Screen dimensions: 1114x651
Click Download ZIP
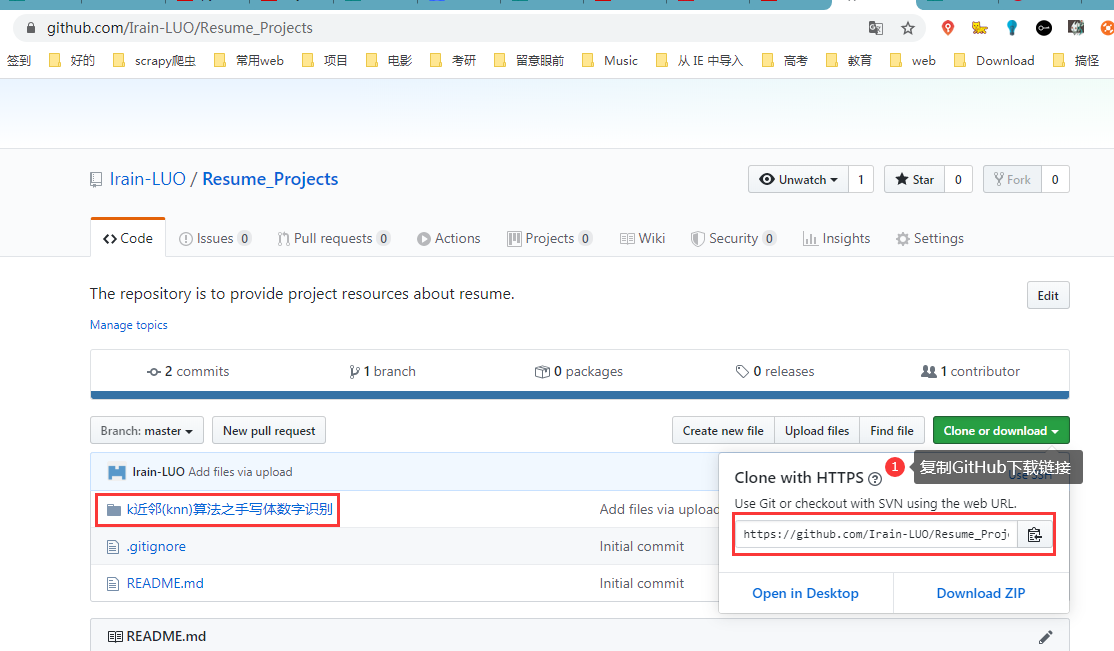[x=980, y=593]
